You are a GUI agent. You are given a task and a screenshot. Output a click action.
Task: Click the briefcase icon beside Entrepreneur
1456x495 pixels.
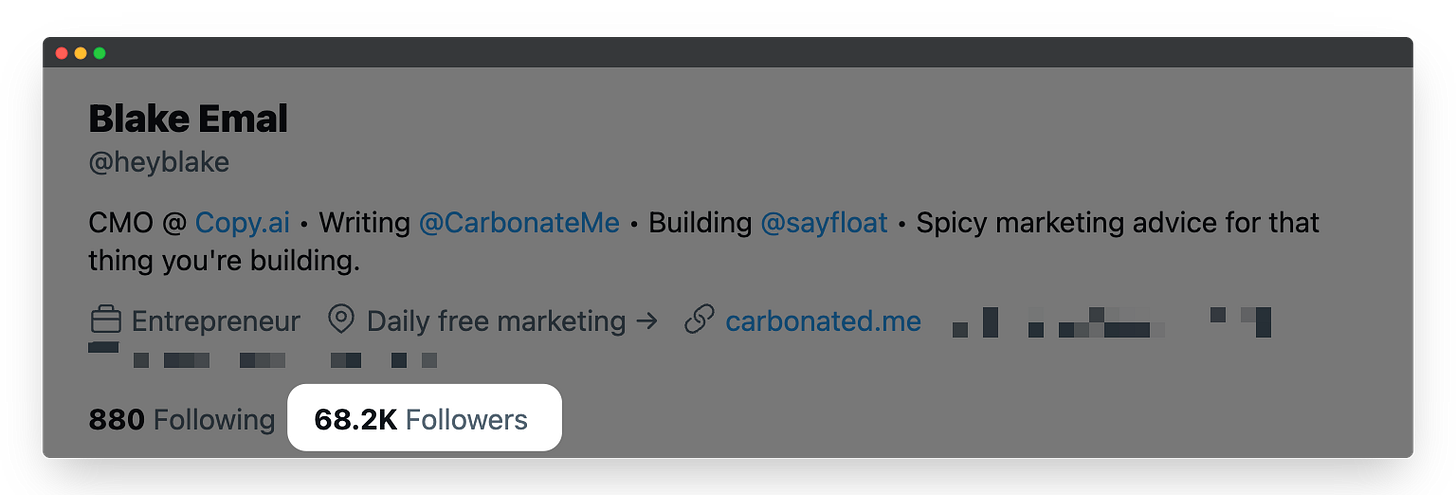coord(105,321)
